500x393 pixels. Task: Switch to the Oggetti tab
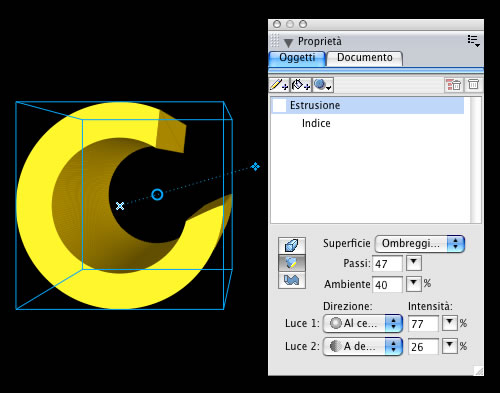(297, 58)
